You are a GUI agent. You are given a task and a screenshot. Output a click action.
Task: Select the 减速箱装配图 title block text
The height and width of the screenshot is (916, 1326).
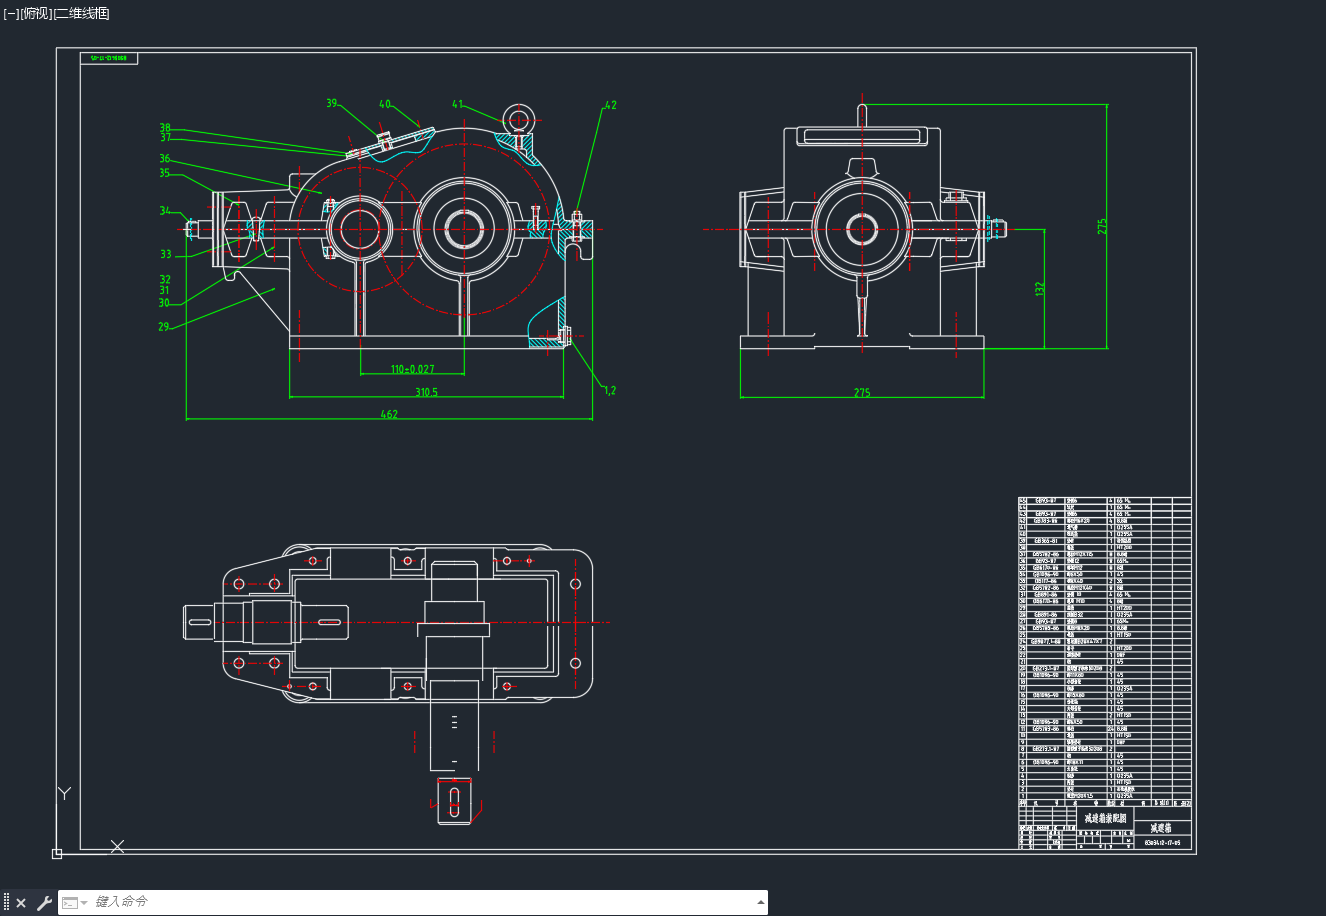click(x=1105, y=818)
